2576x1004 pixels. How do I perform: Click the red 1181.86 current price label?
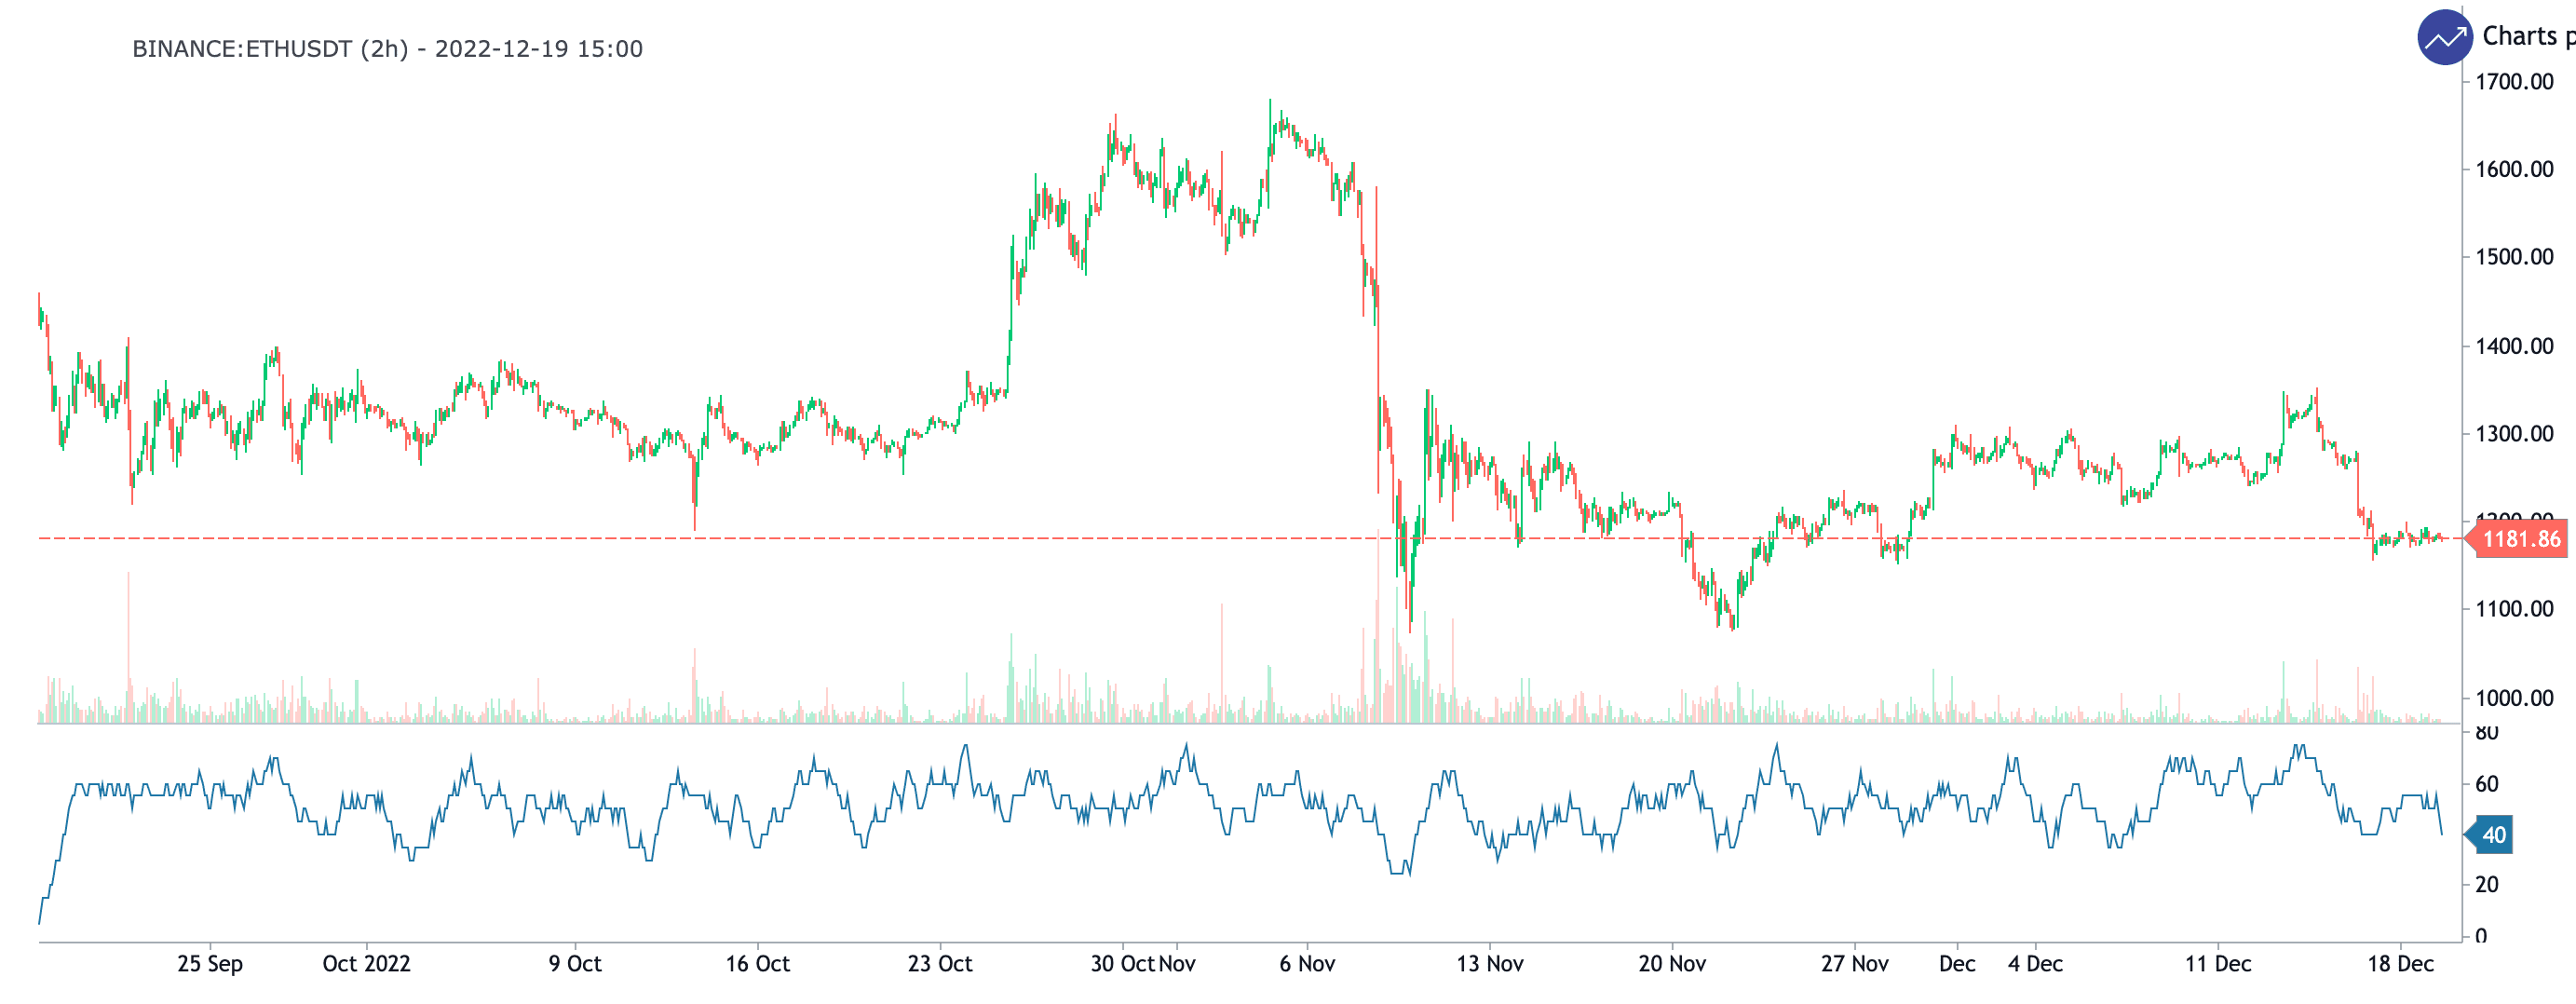(x=2520, y=539)
